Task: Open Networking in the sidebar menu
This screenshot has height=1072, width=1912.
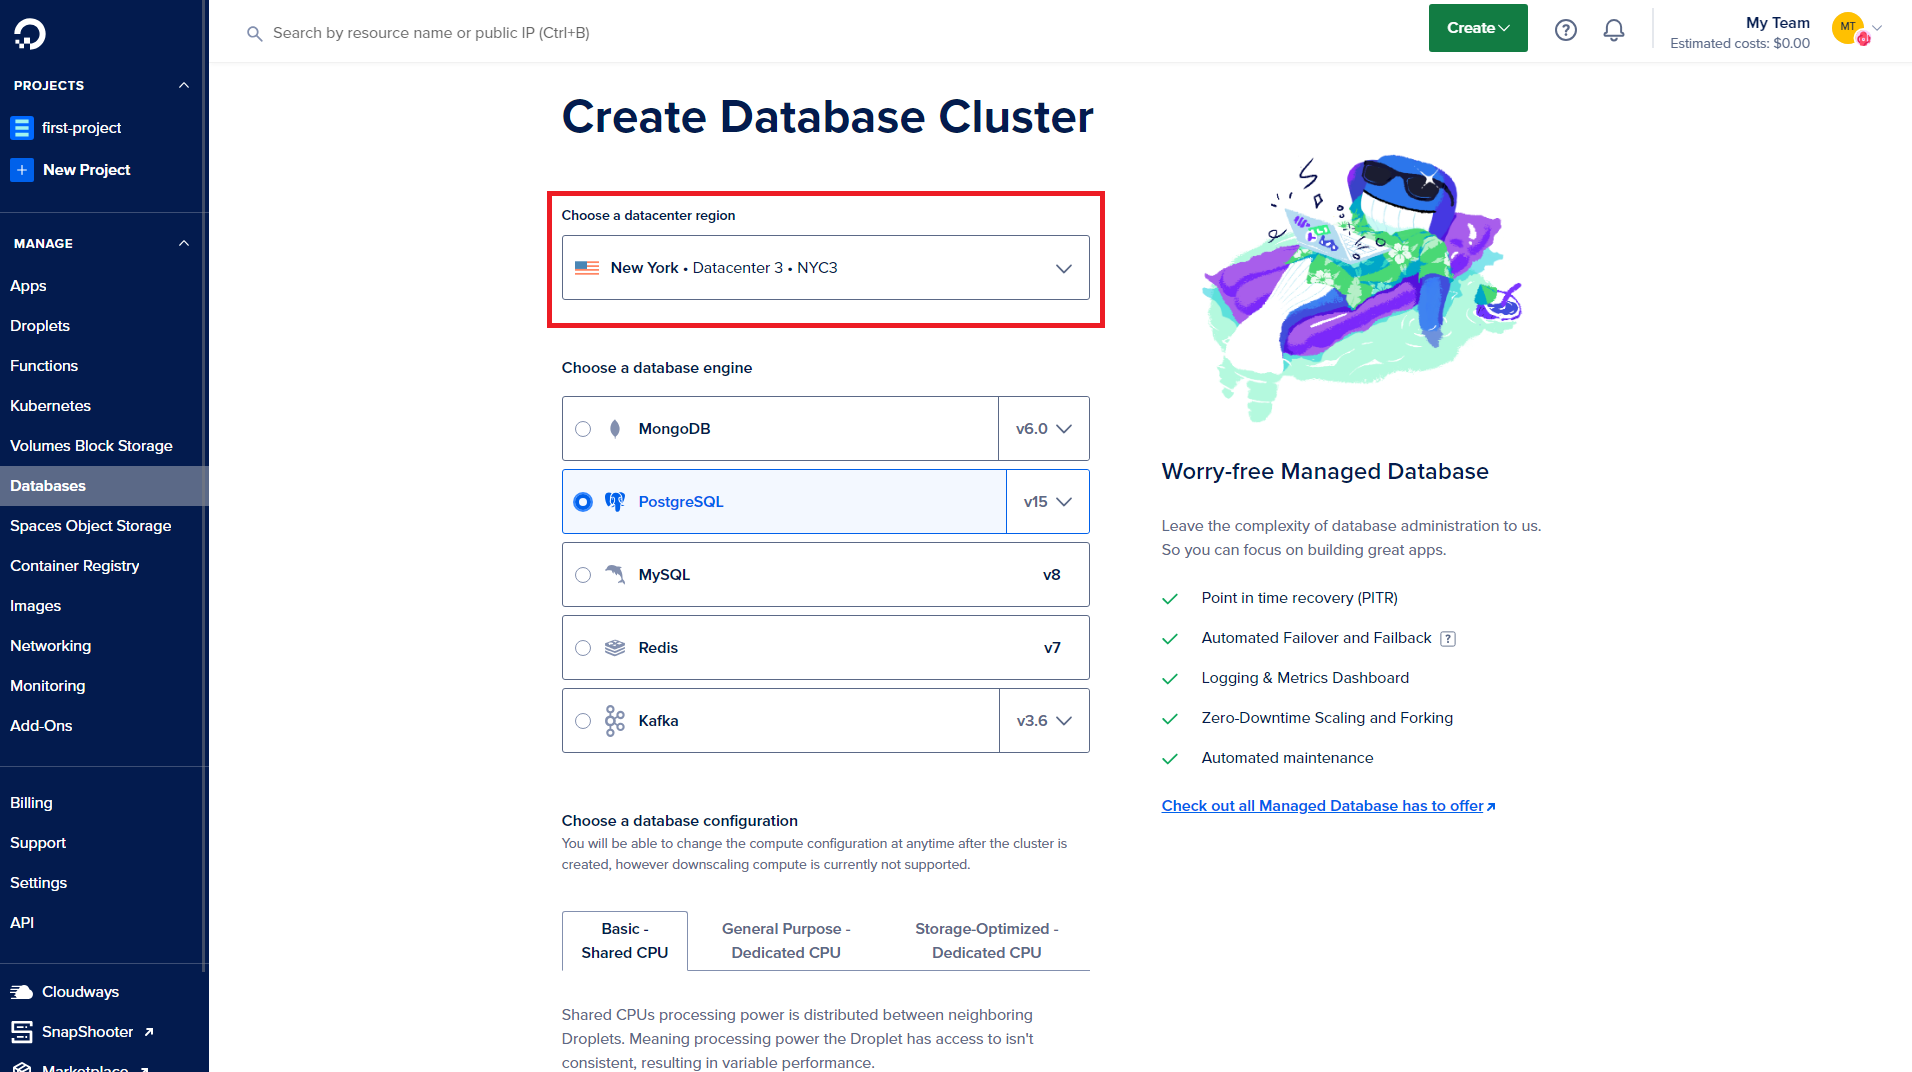Action: [x=50, y=646]
